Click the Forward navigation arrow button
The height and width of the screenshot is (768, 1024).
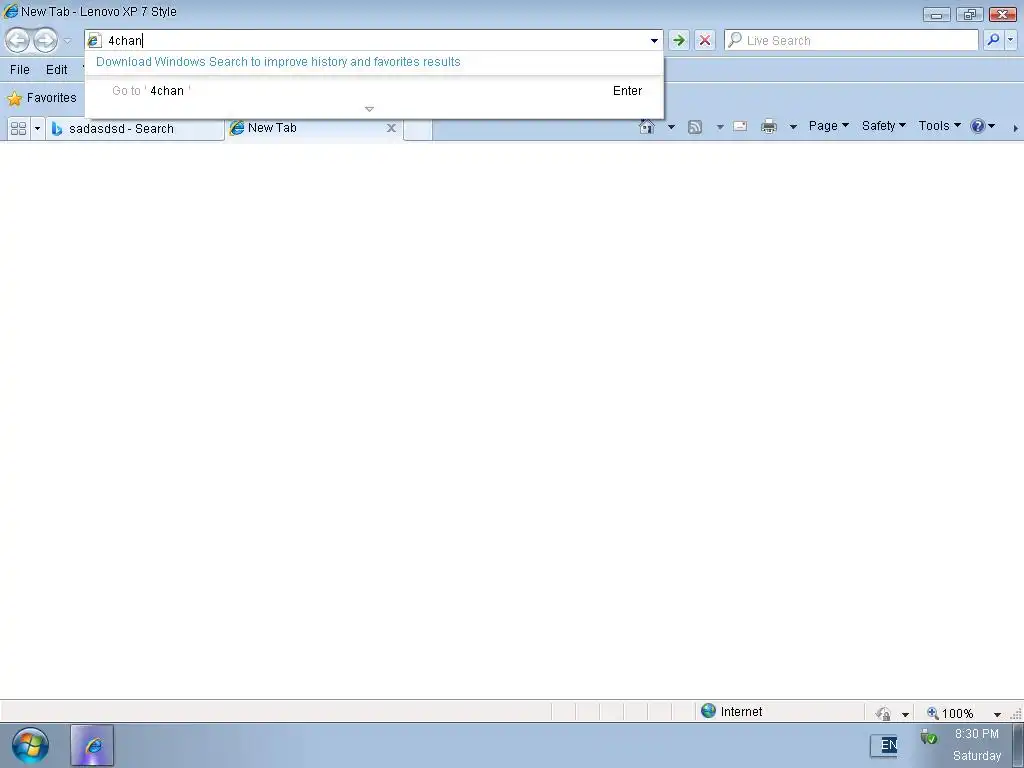point(45,40)
